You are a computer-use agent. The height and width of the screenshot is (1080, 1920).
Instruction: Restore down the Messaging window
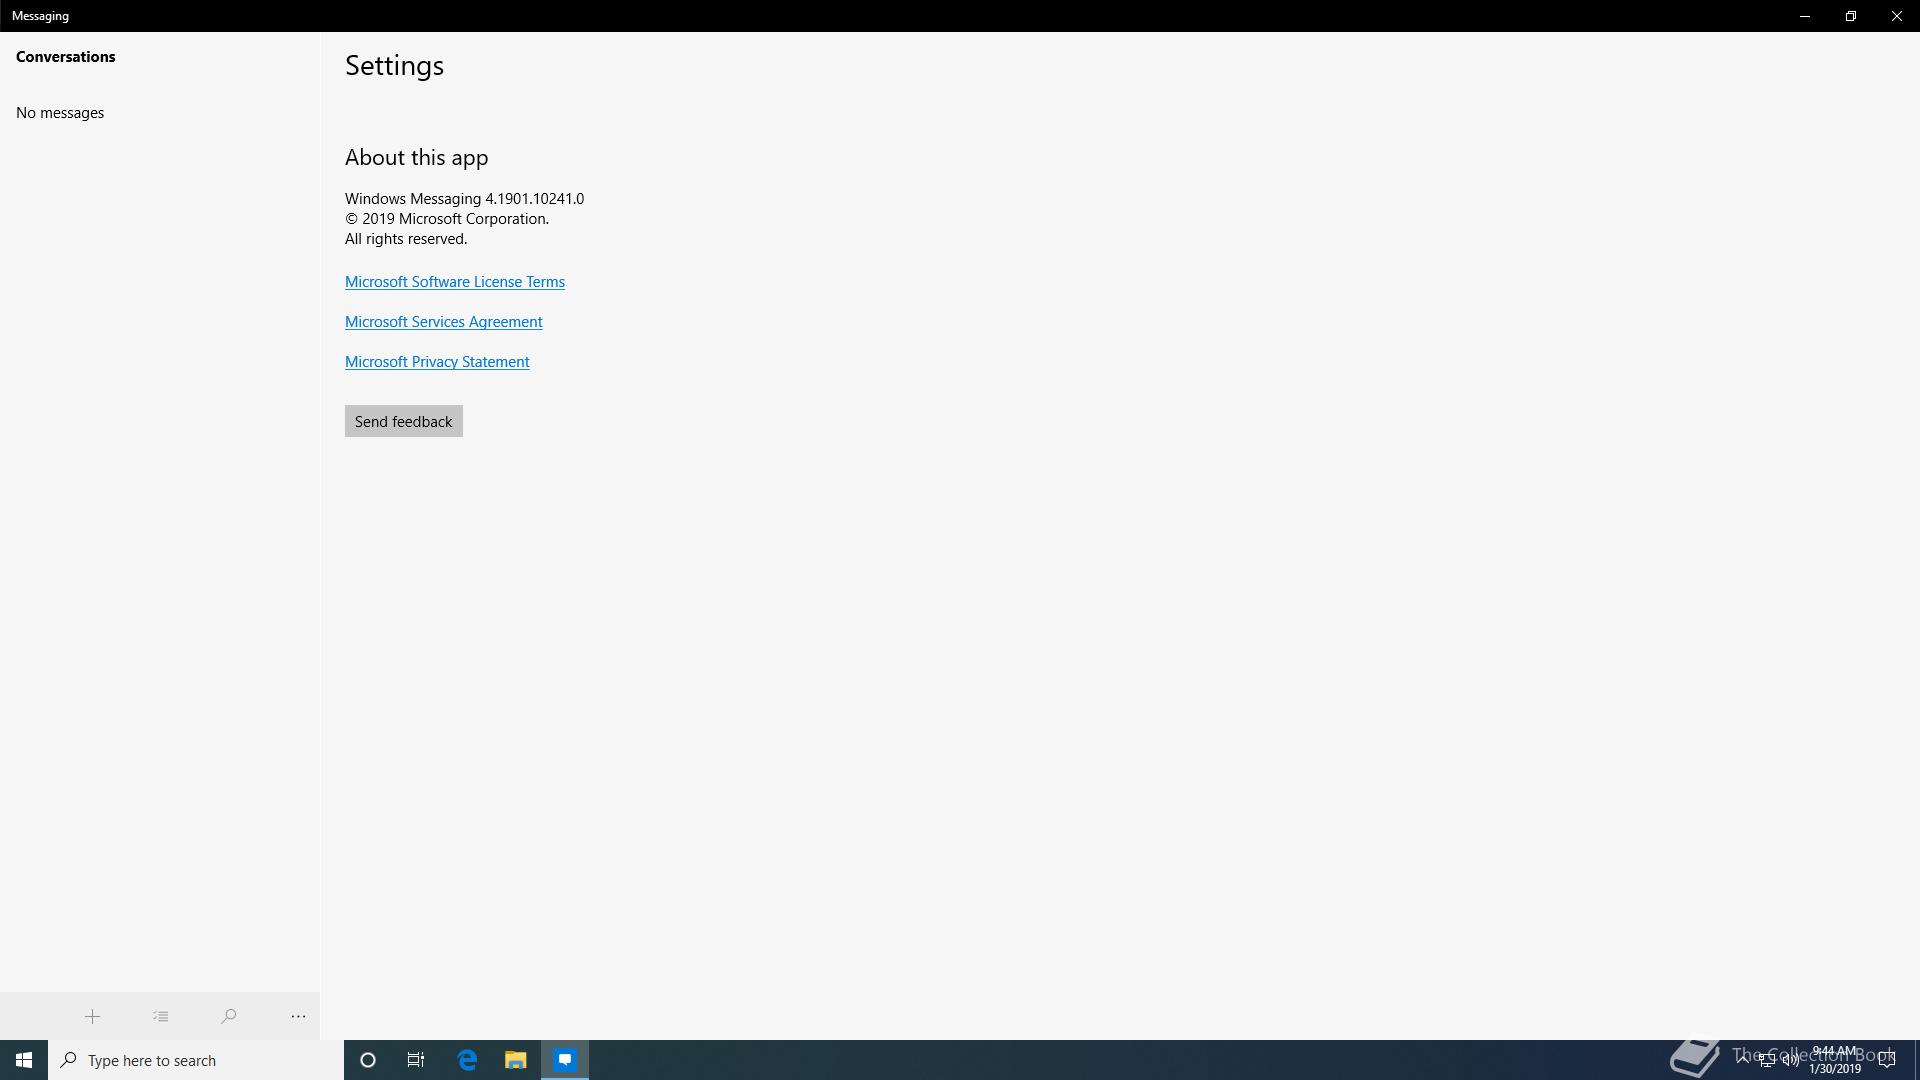coord(1851,16)
